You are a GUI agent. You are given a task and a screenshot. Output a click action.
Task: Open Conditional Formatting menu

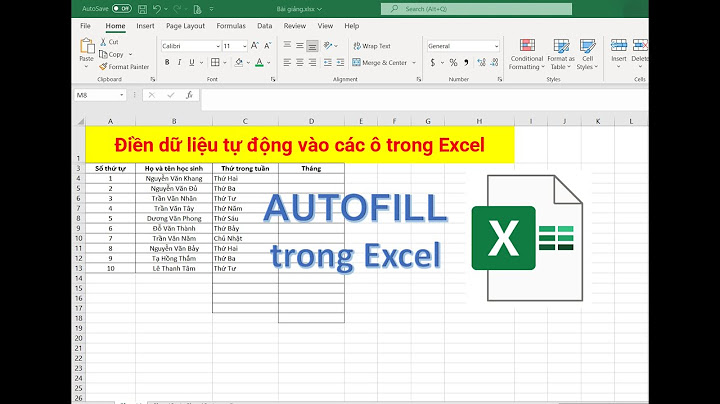click(x=527, y=54)
